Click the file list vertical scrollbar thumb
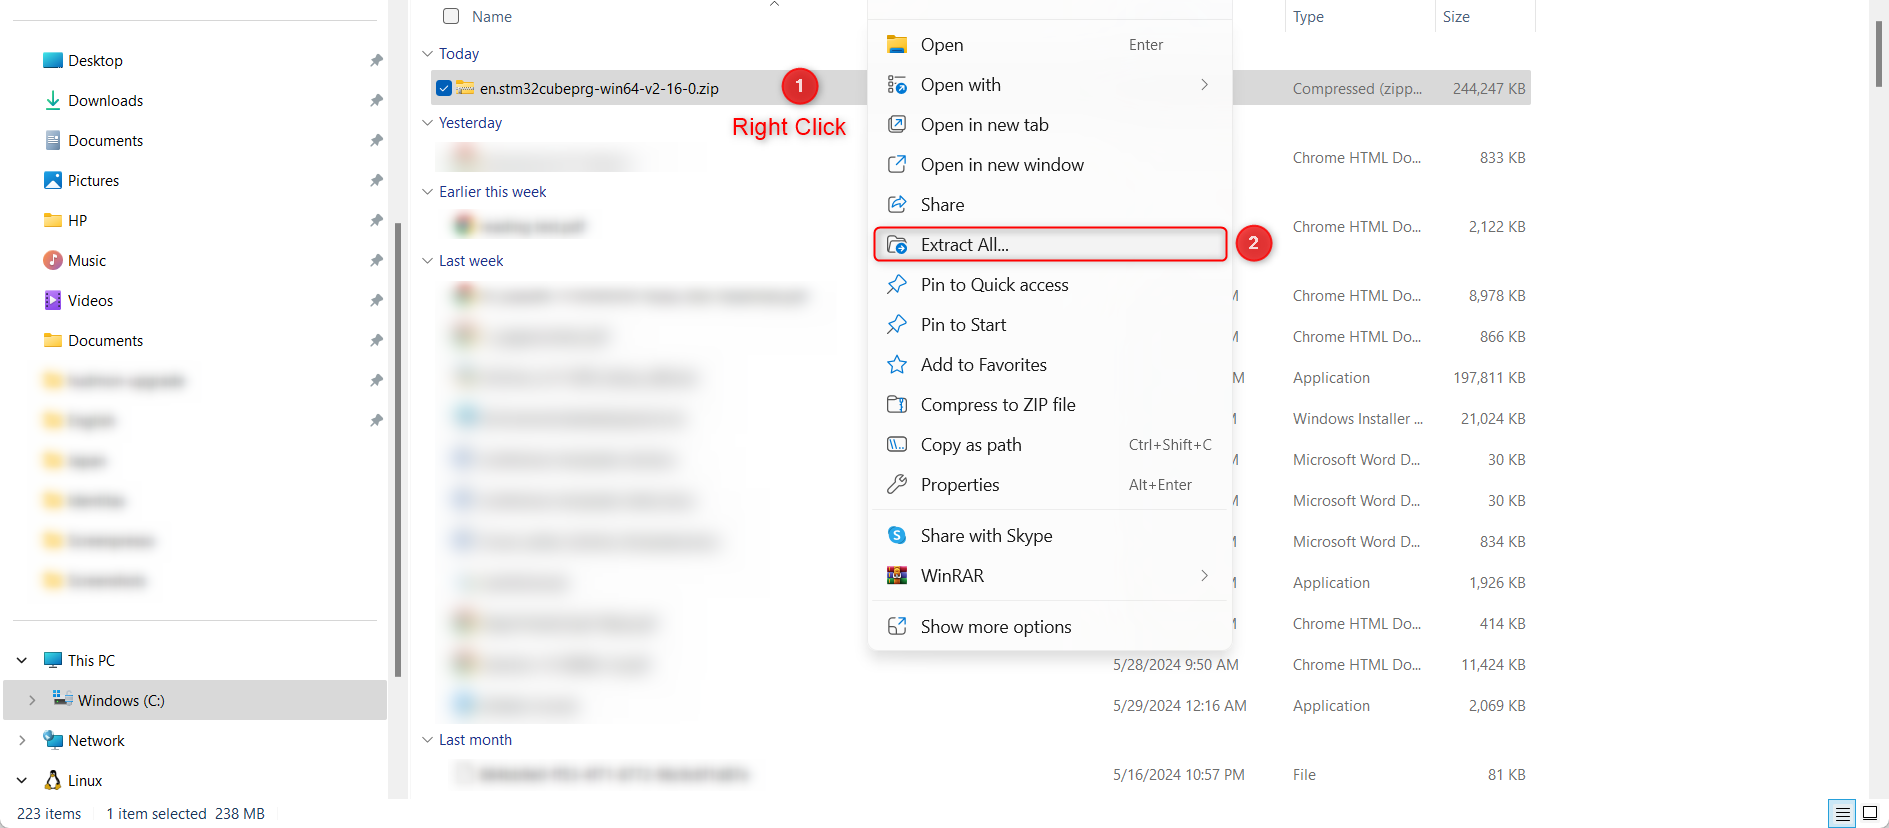The width and height of the screenshot is (1889, 828). pos(1878,52)
